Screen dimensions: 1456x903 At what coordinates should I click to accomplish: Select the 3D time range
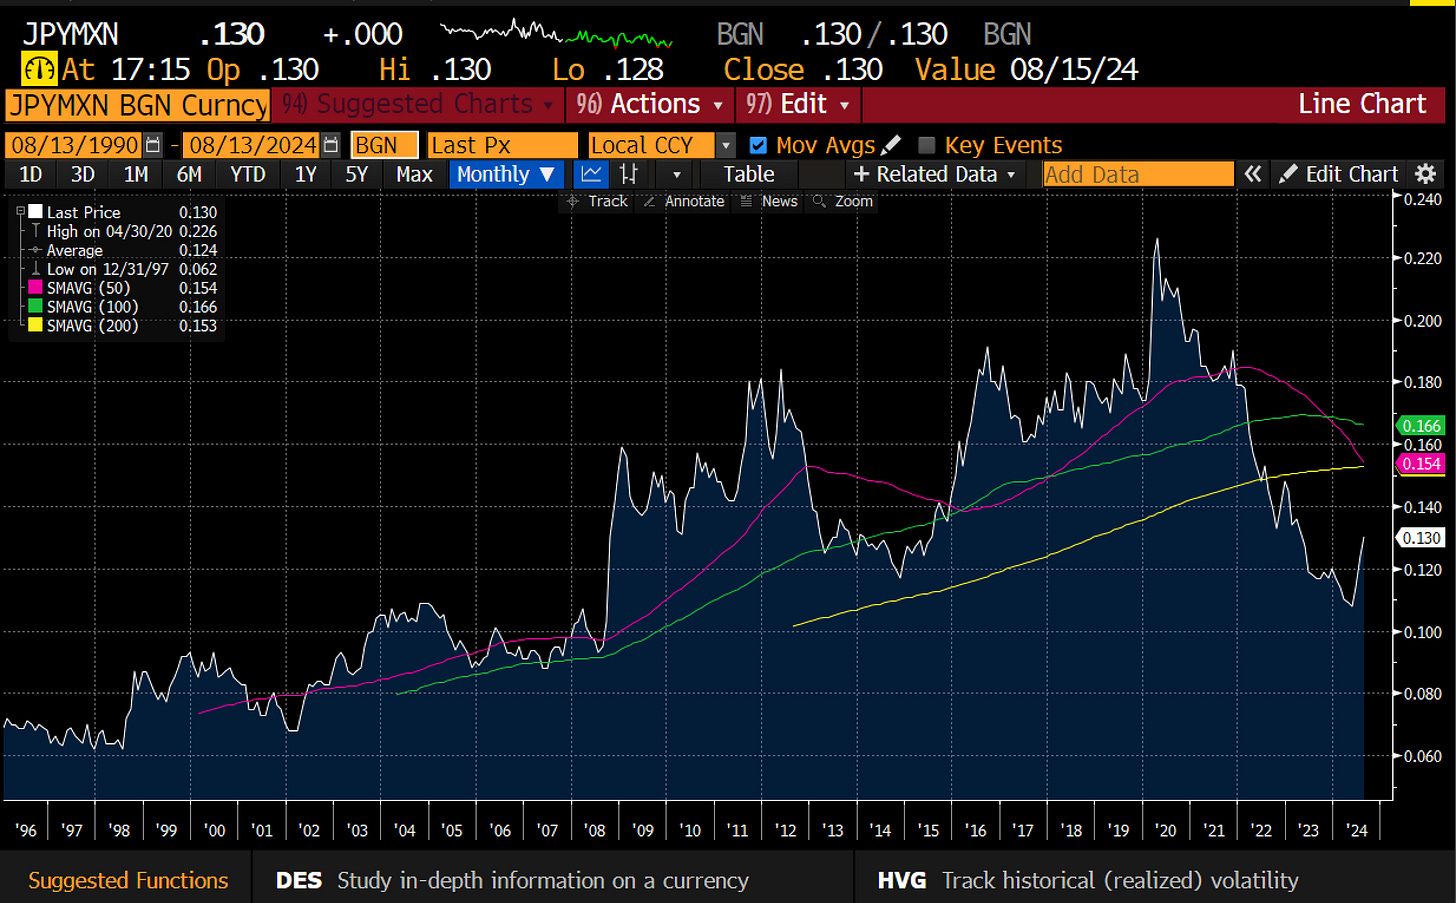(83, 174)
